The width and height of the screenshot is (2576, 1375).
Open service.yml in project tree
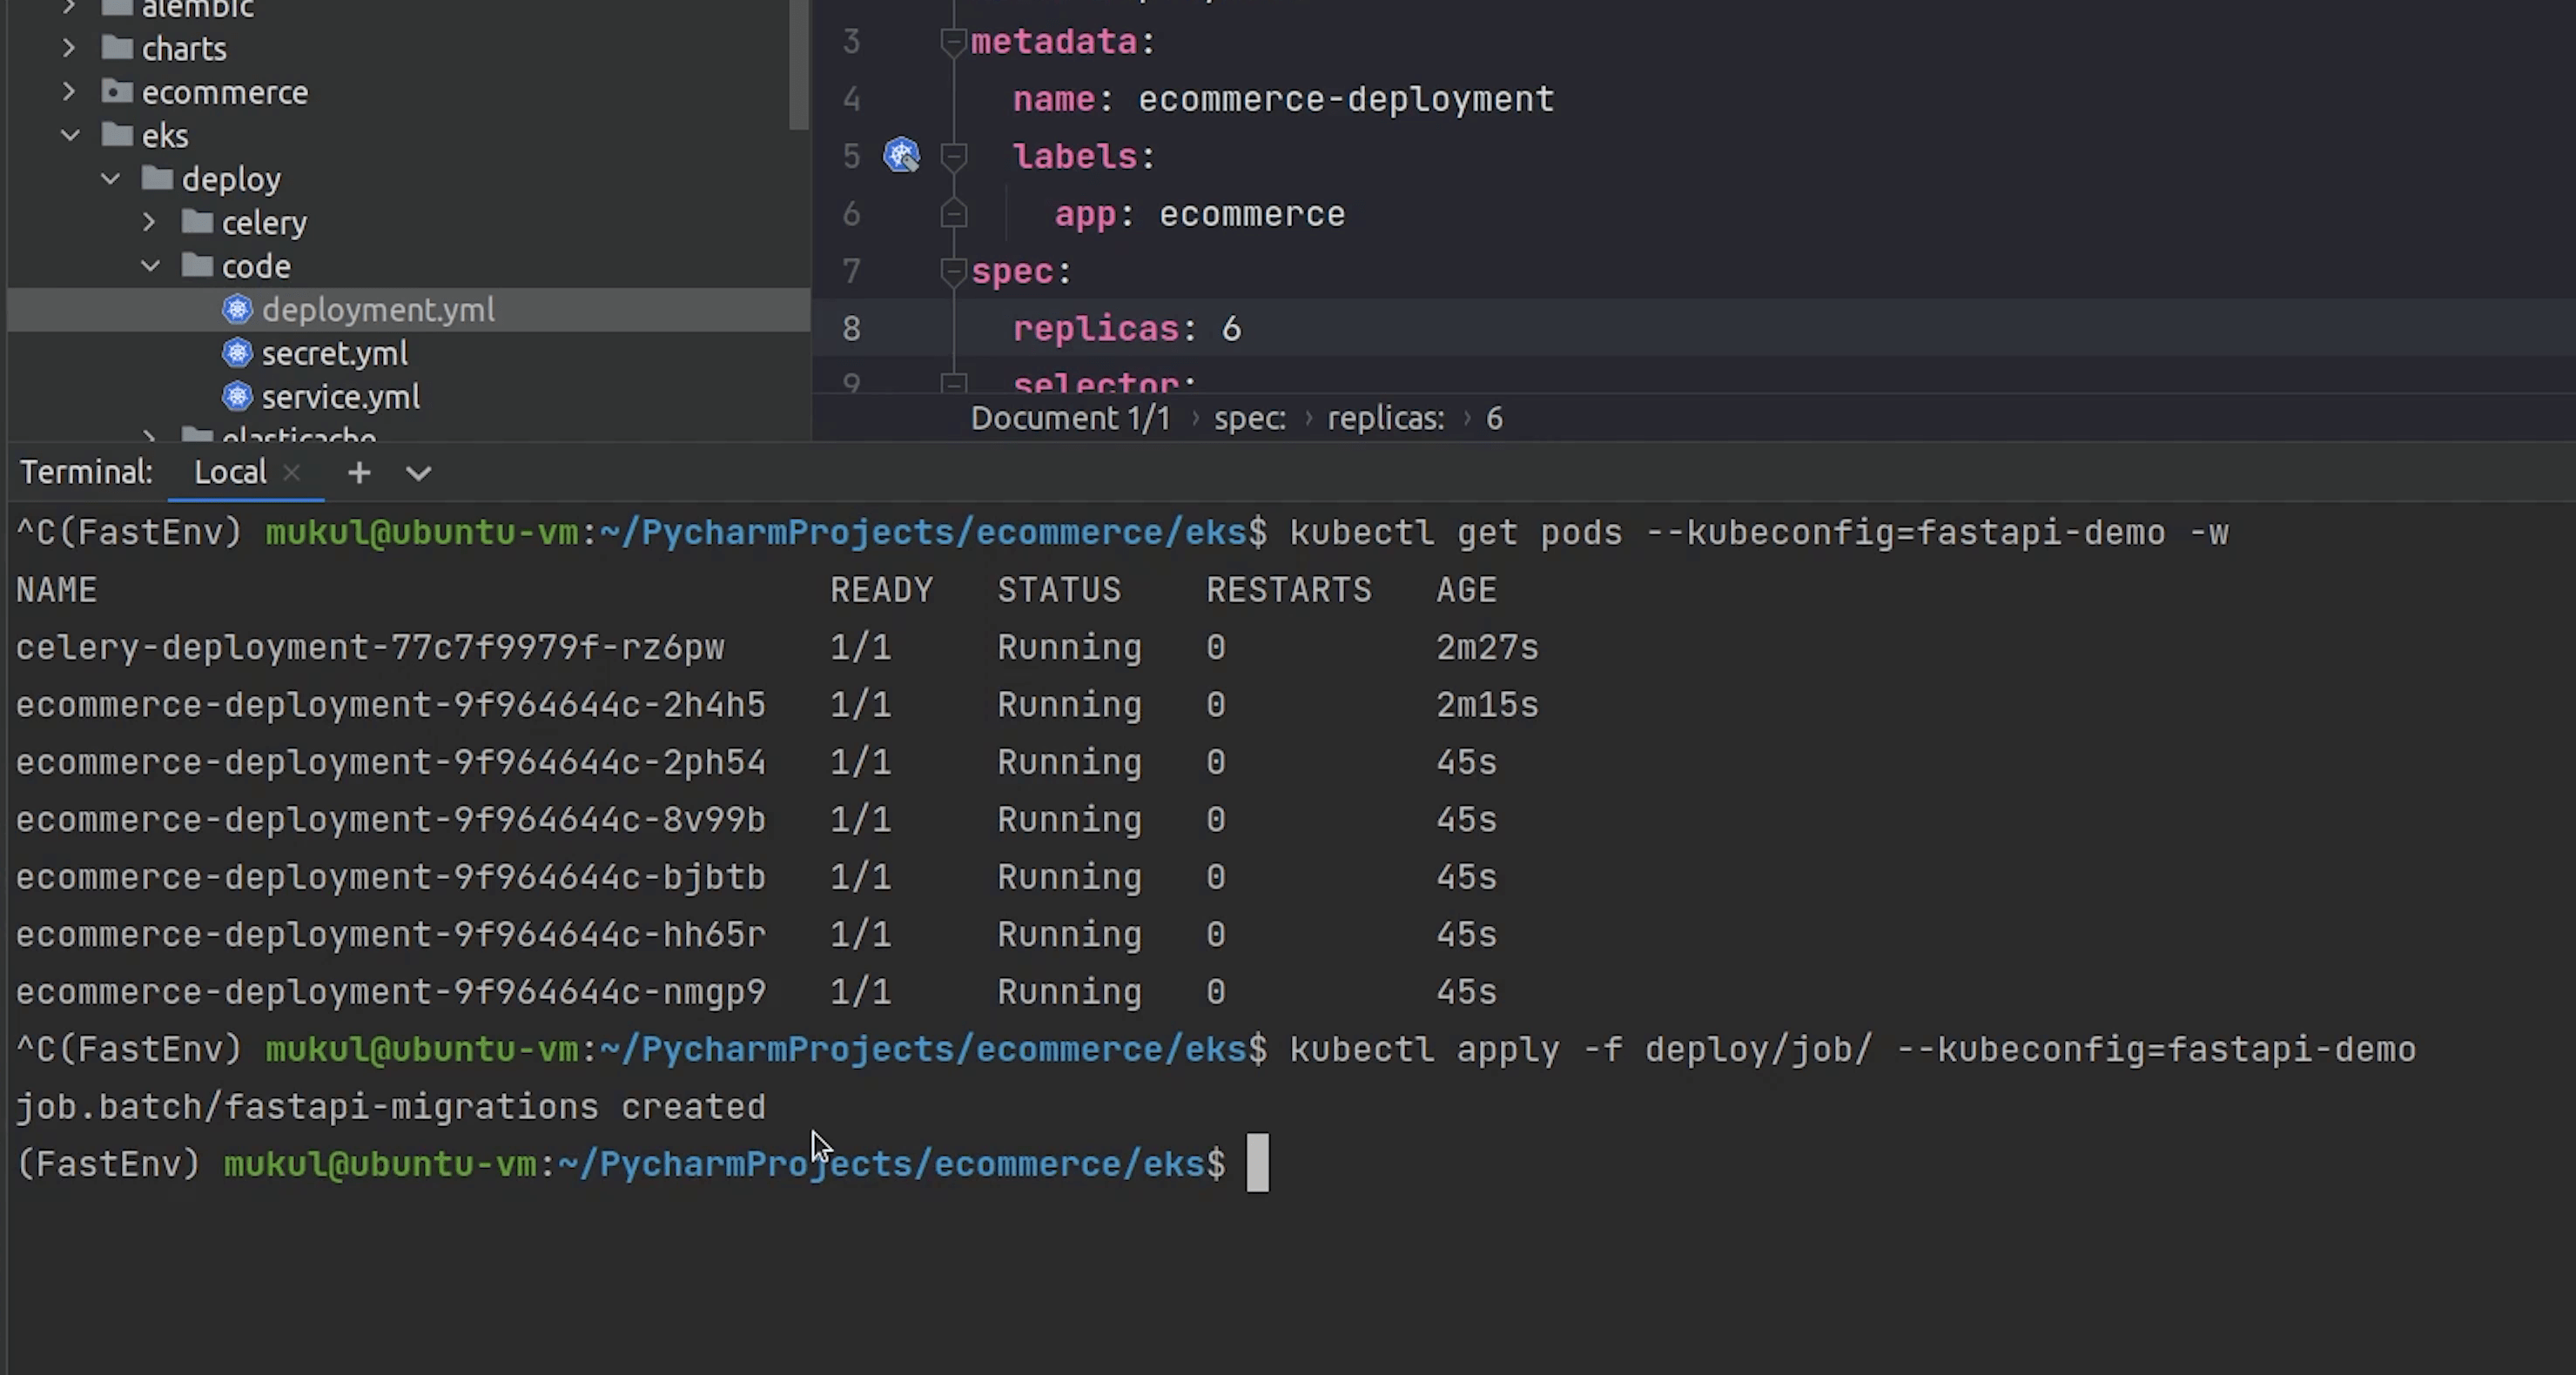340,397
